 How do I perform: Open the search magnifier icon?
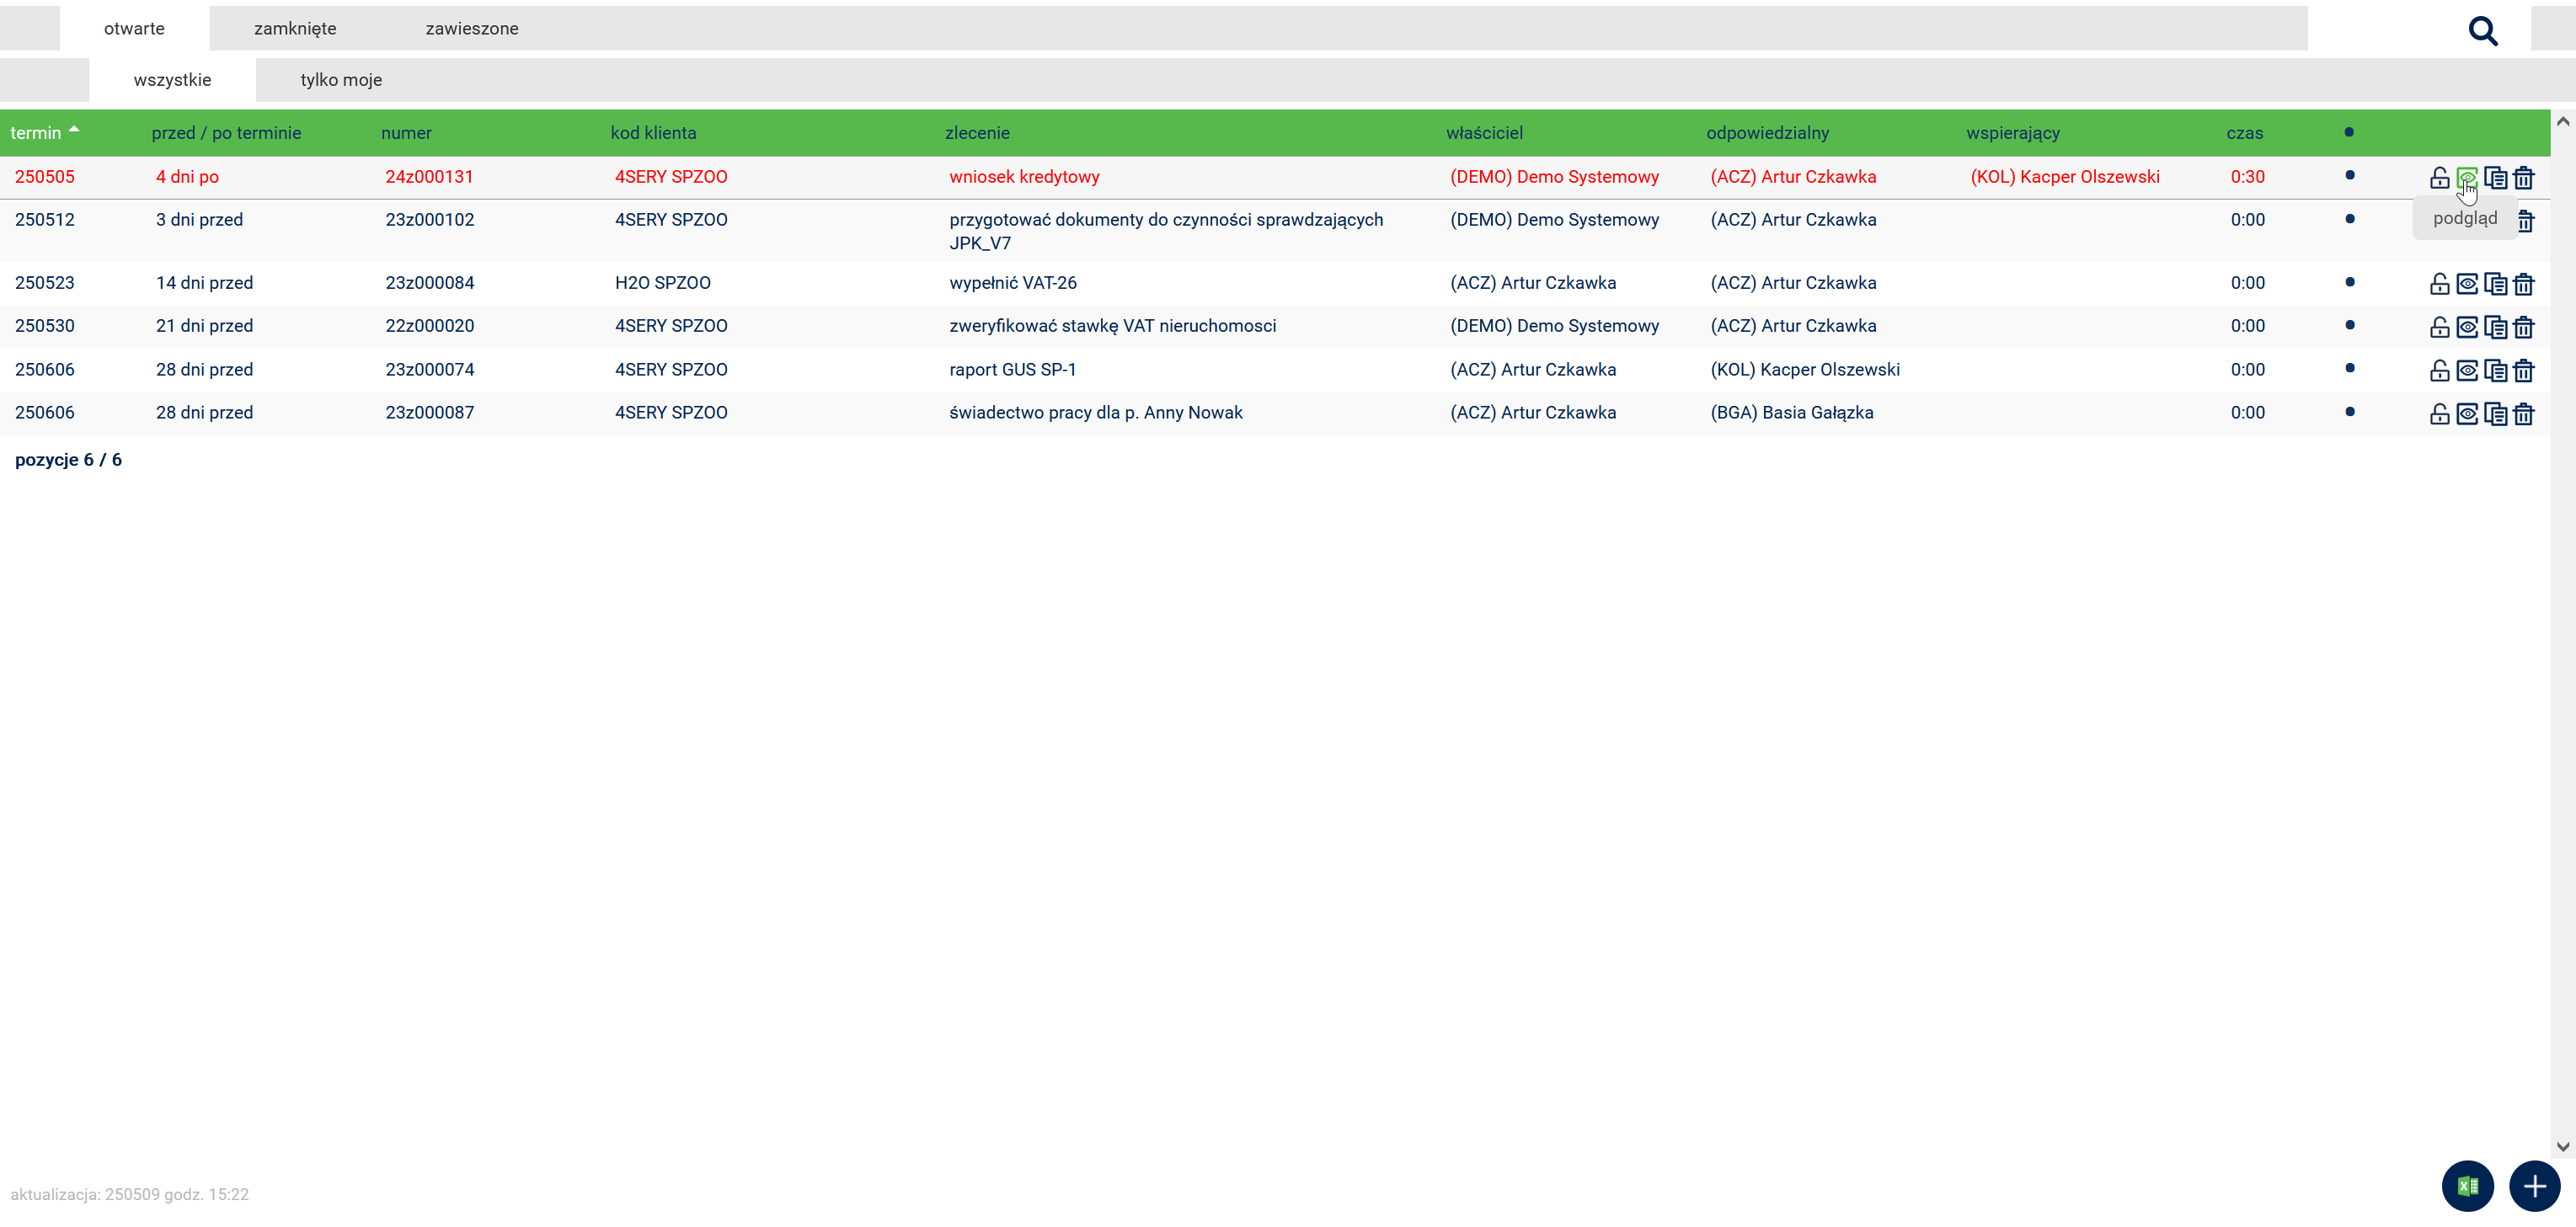2482,31
